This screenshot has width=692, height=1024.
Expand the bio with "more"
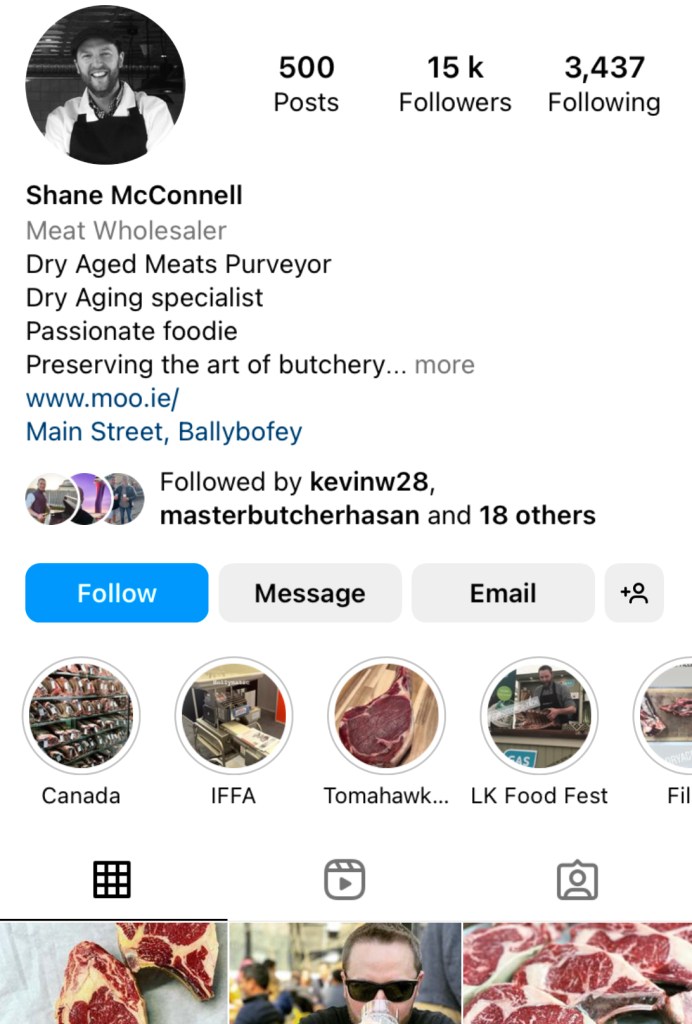(x=444, y=365)
